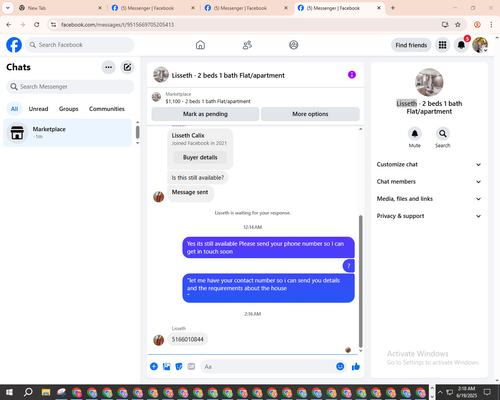Open Windows taskbar search
Screen dimensions: 500x400
pyautogui.click(x=28, y=392)
